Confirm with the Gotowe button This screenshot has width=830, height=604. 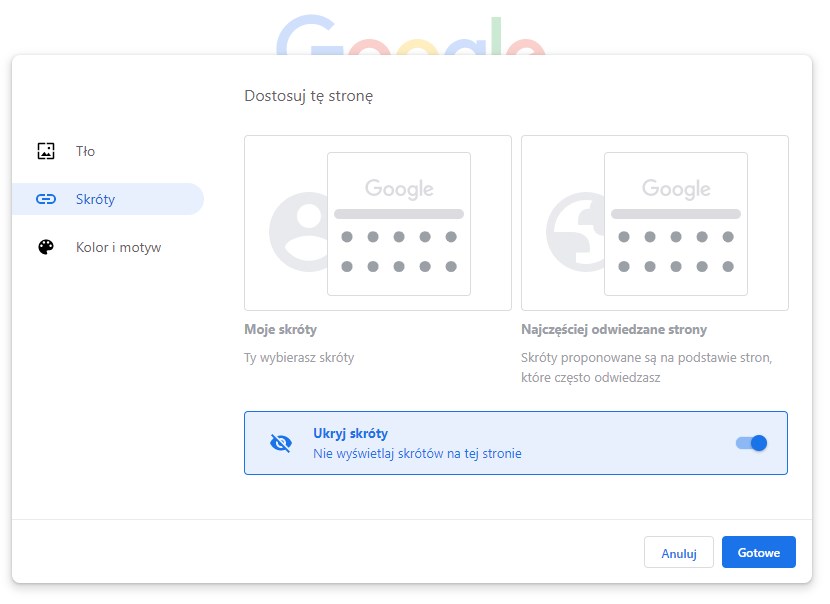point(759,552)
